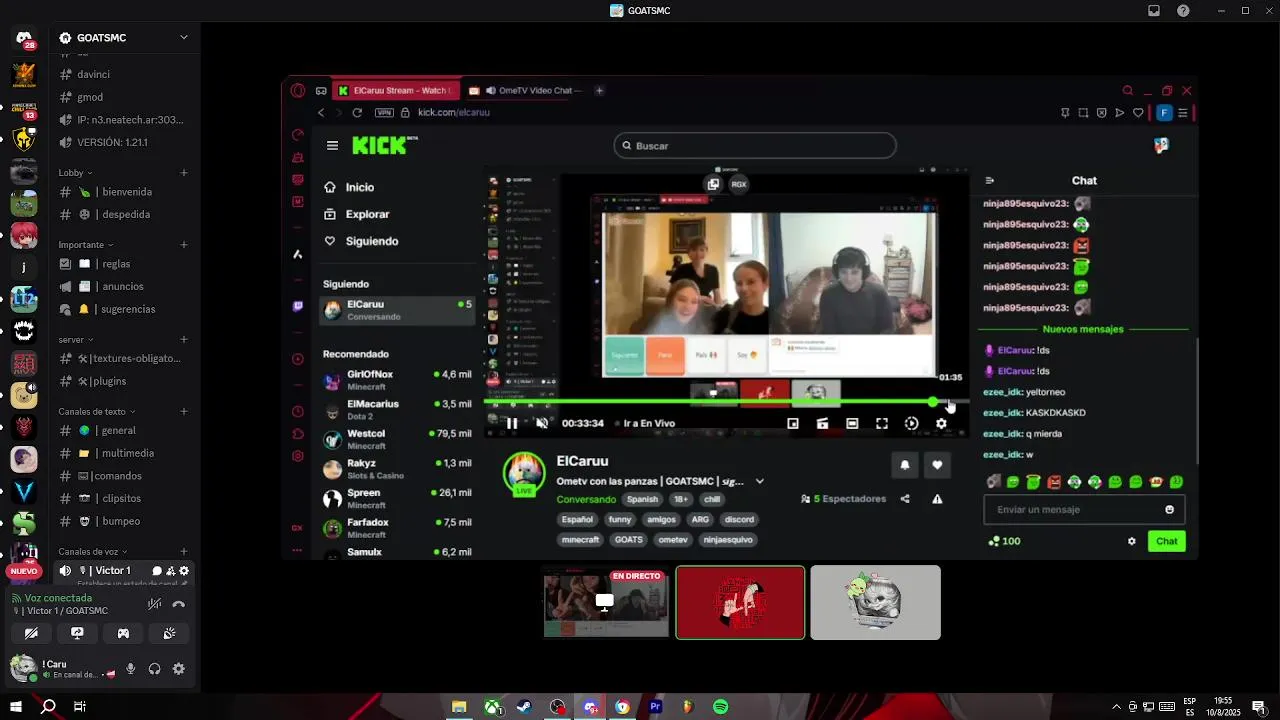Mute Discord microphone
1280x720 pixels.
click(130, 669)
